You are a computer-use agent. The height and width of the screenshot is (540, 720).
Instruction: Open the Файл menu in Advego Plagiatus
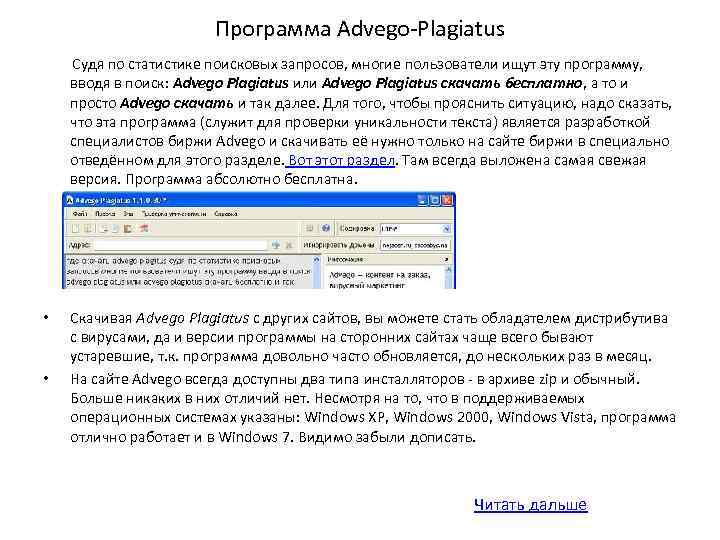(x=80, y=214)
